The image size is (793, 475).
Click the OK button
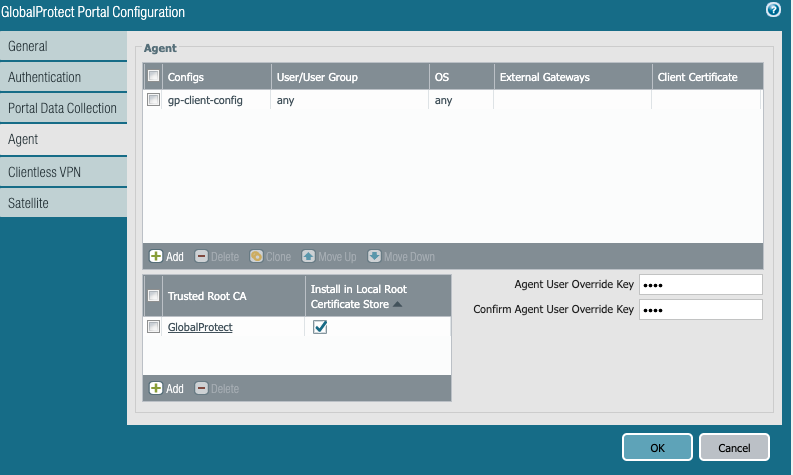(x=657, y=447)
